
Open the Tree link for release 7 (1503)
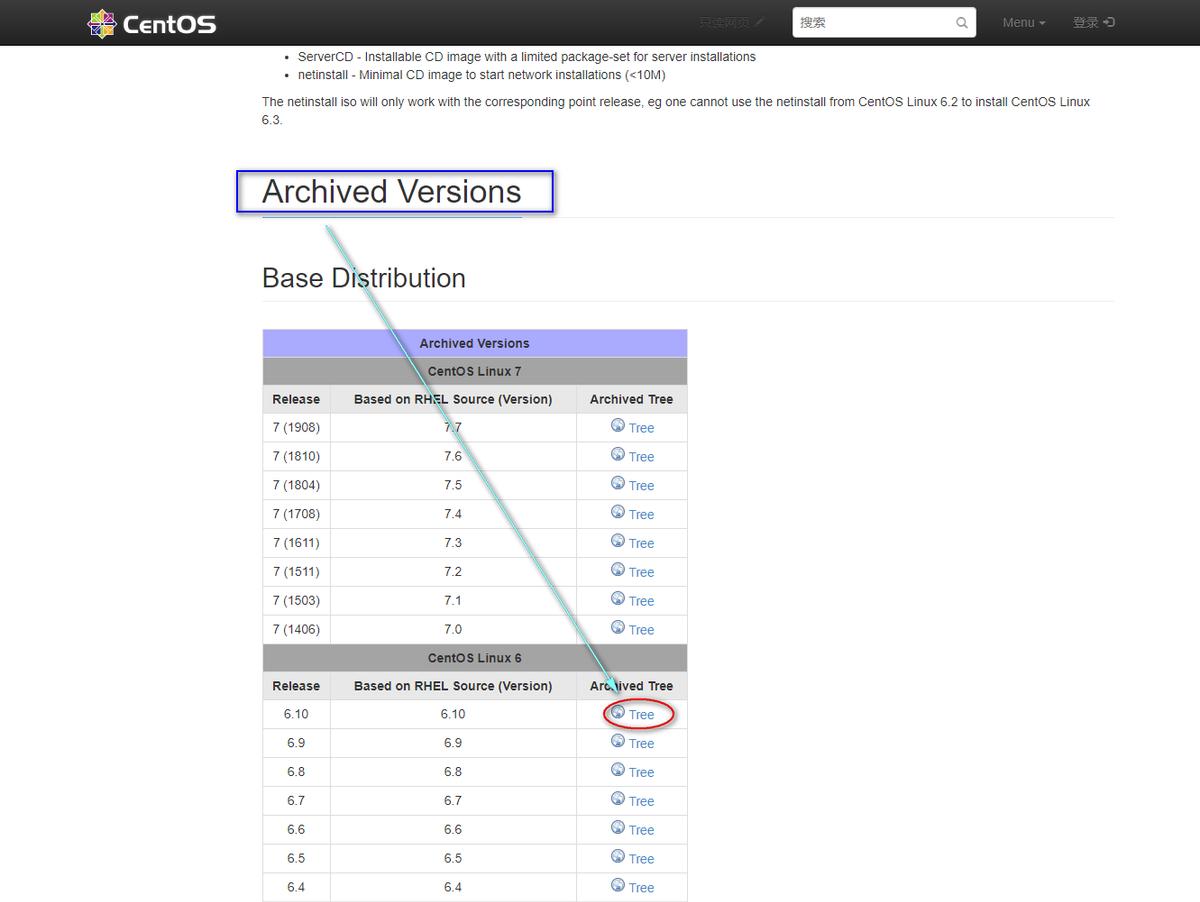pos(641,601)
